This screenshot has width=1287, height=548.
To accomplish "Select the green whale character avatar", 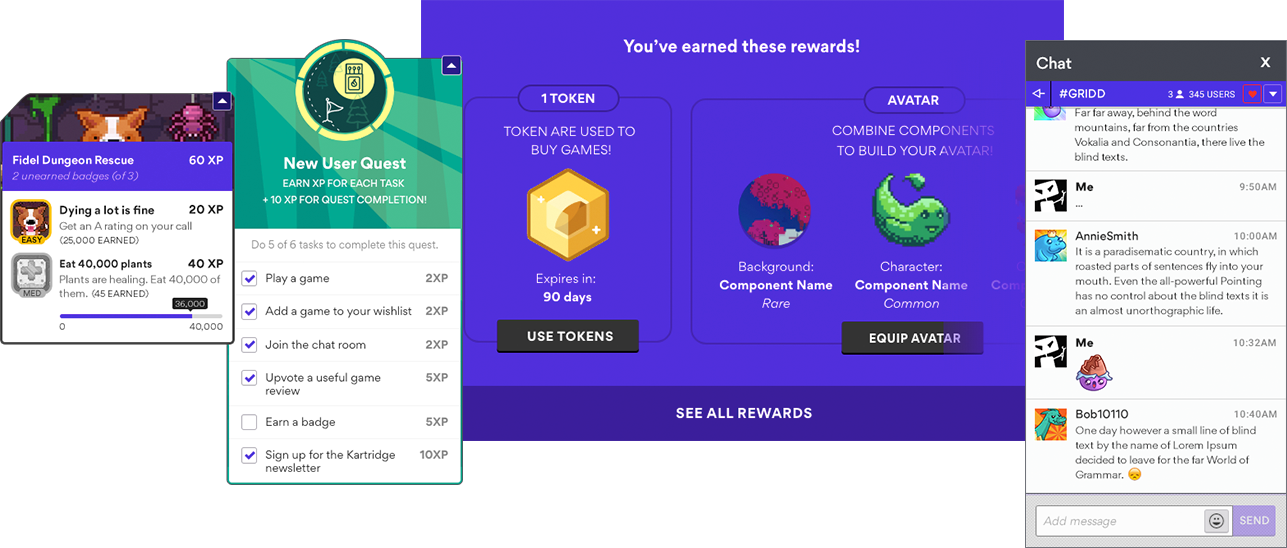I will click(911, 211).
